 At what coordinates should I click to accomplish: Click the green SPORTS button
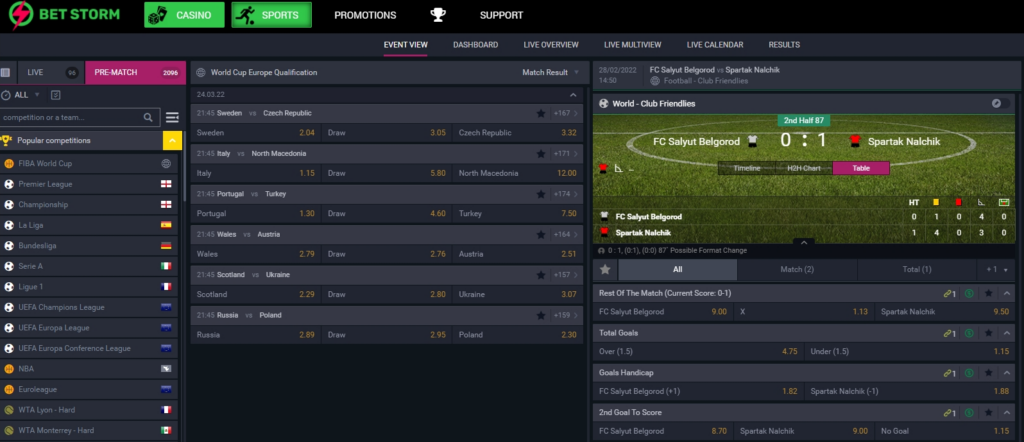coord(271,15)
